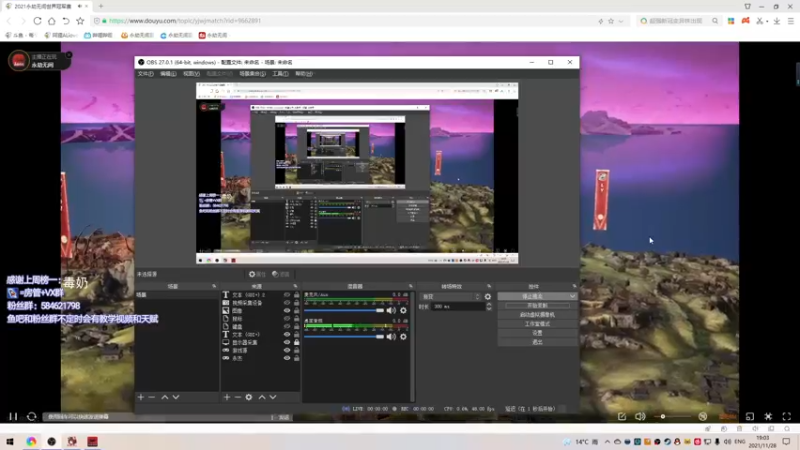The height and width of the screenshot is (450, 800).
Task: Click the 启动虚拟摄像机 button
Action: pos(537,315)
